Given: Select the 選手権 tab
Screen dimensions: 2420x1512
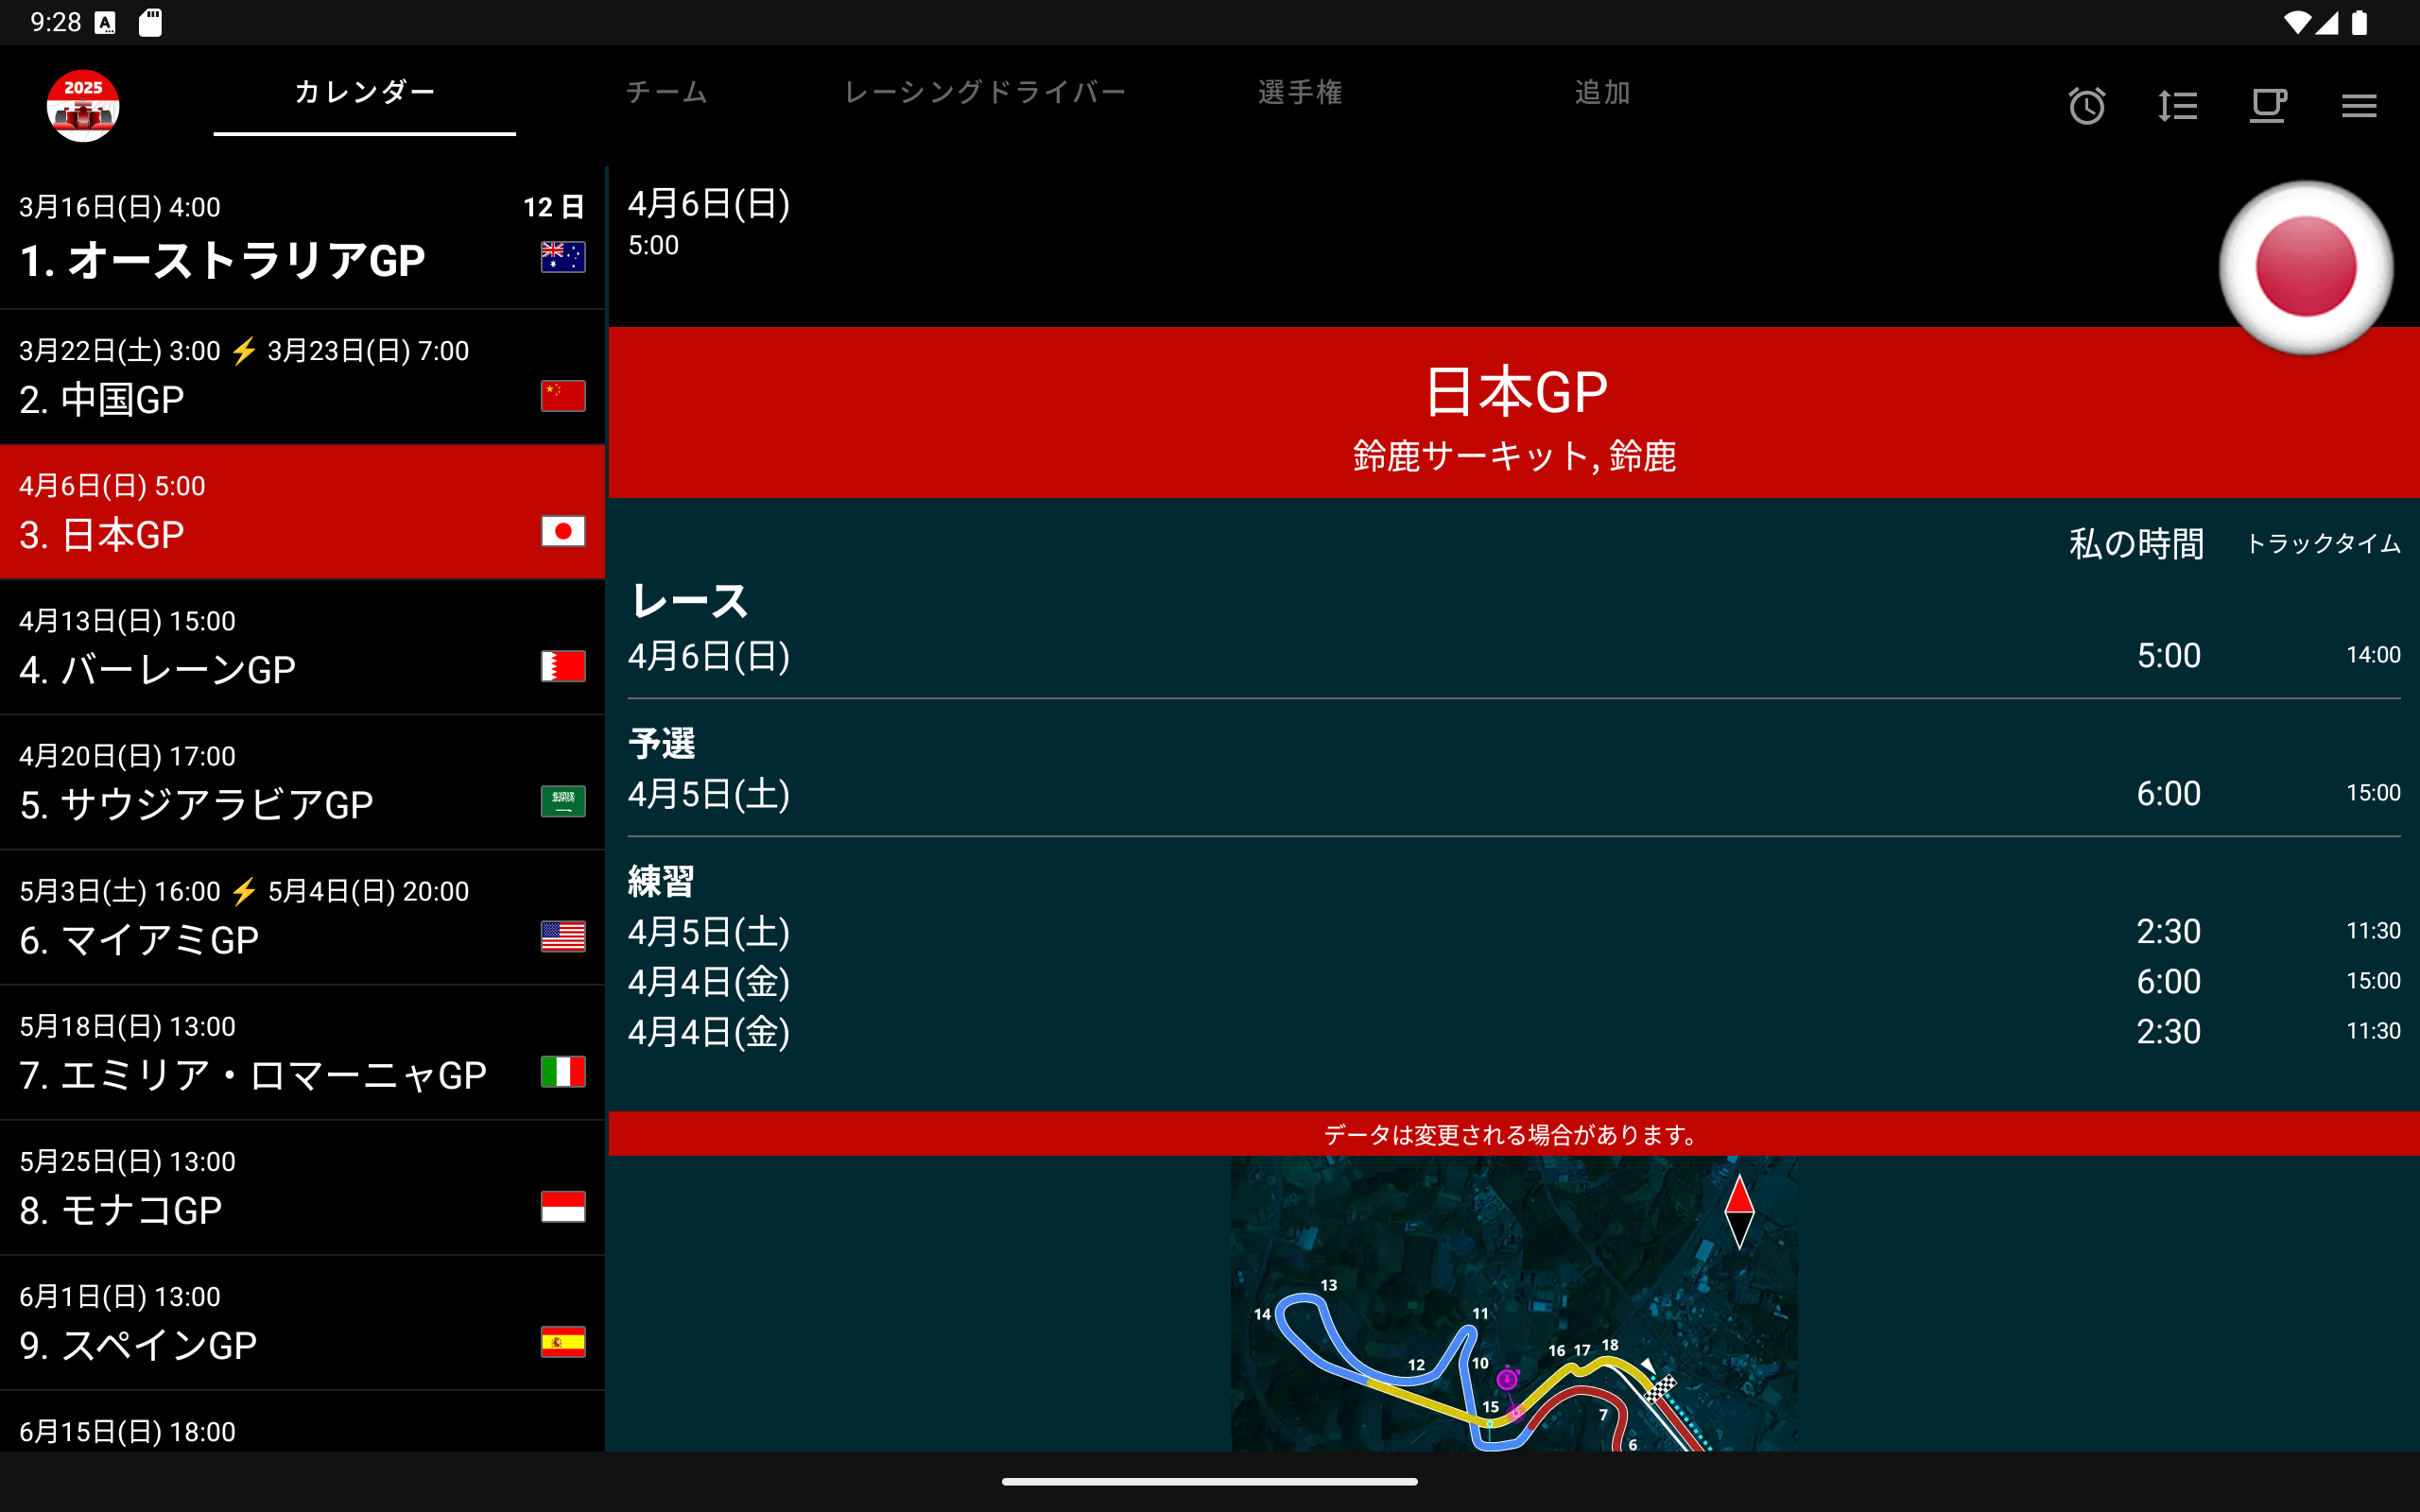Looking at the screenshot, I should point(1300,93).
